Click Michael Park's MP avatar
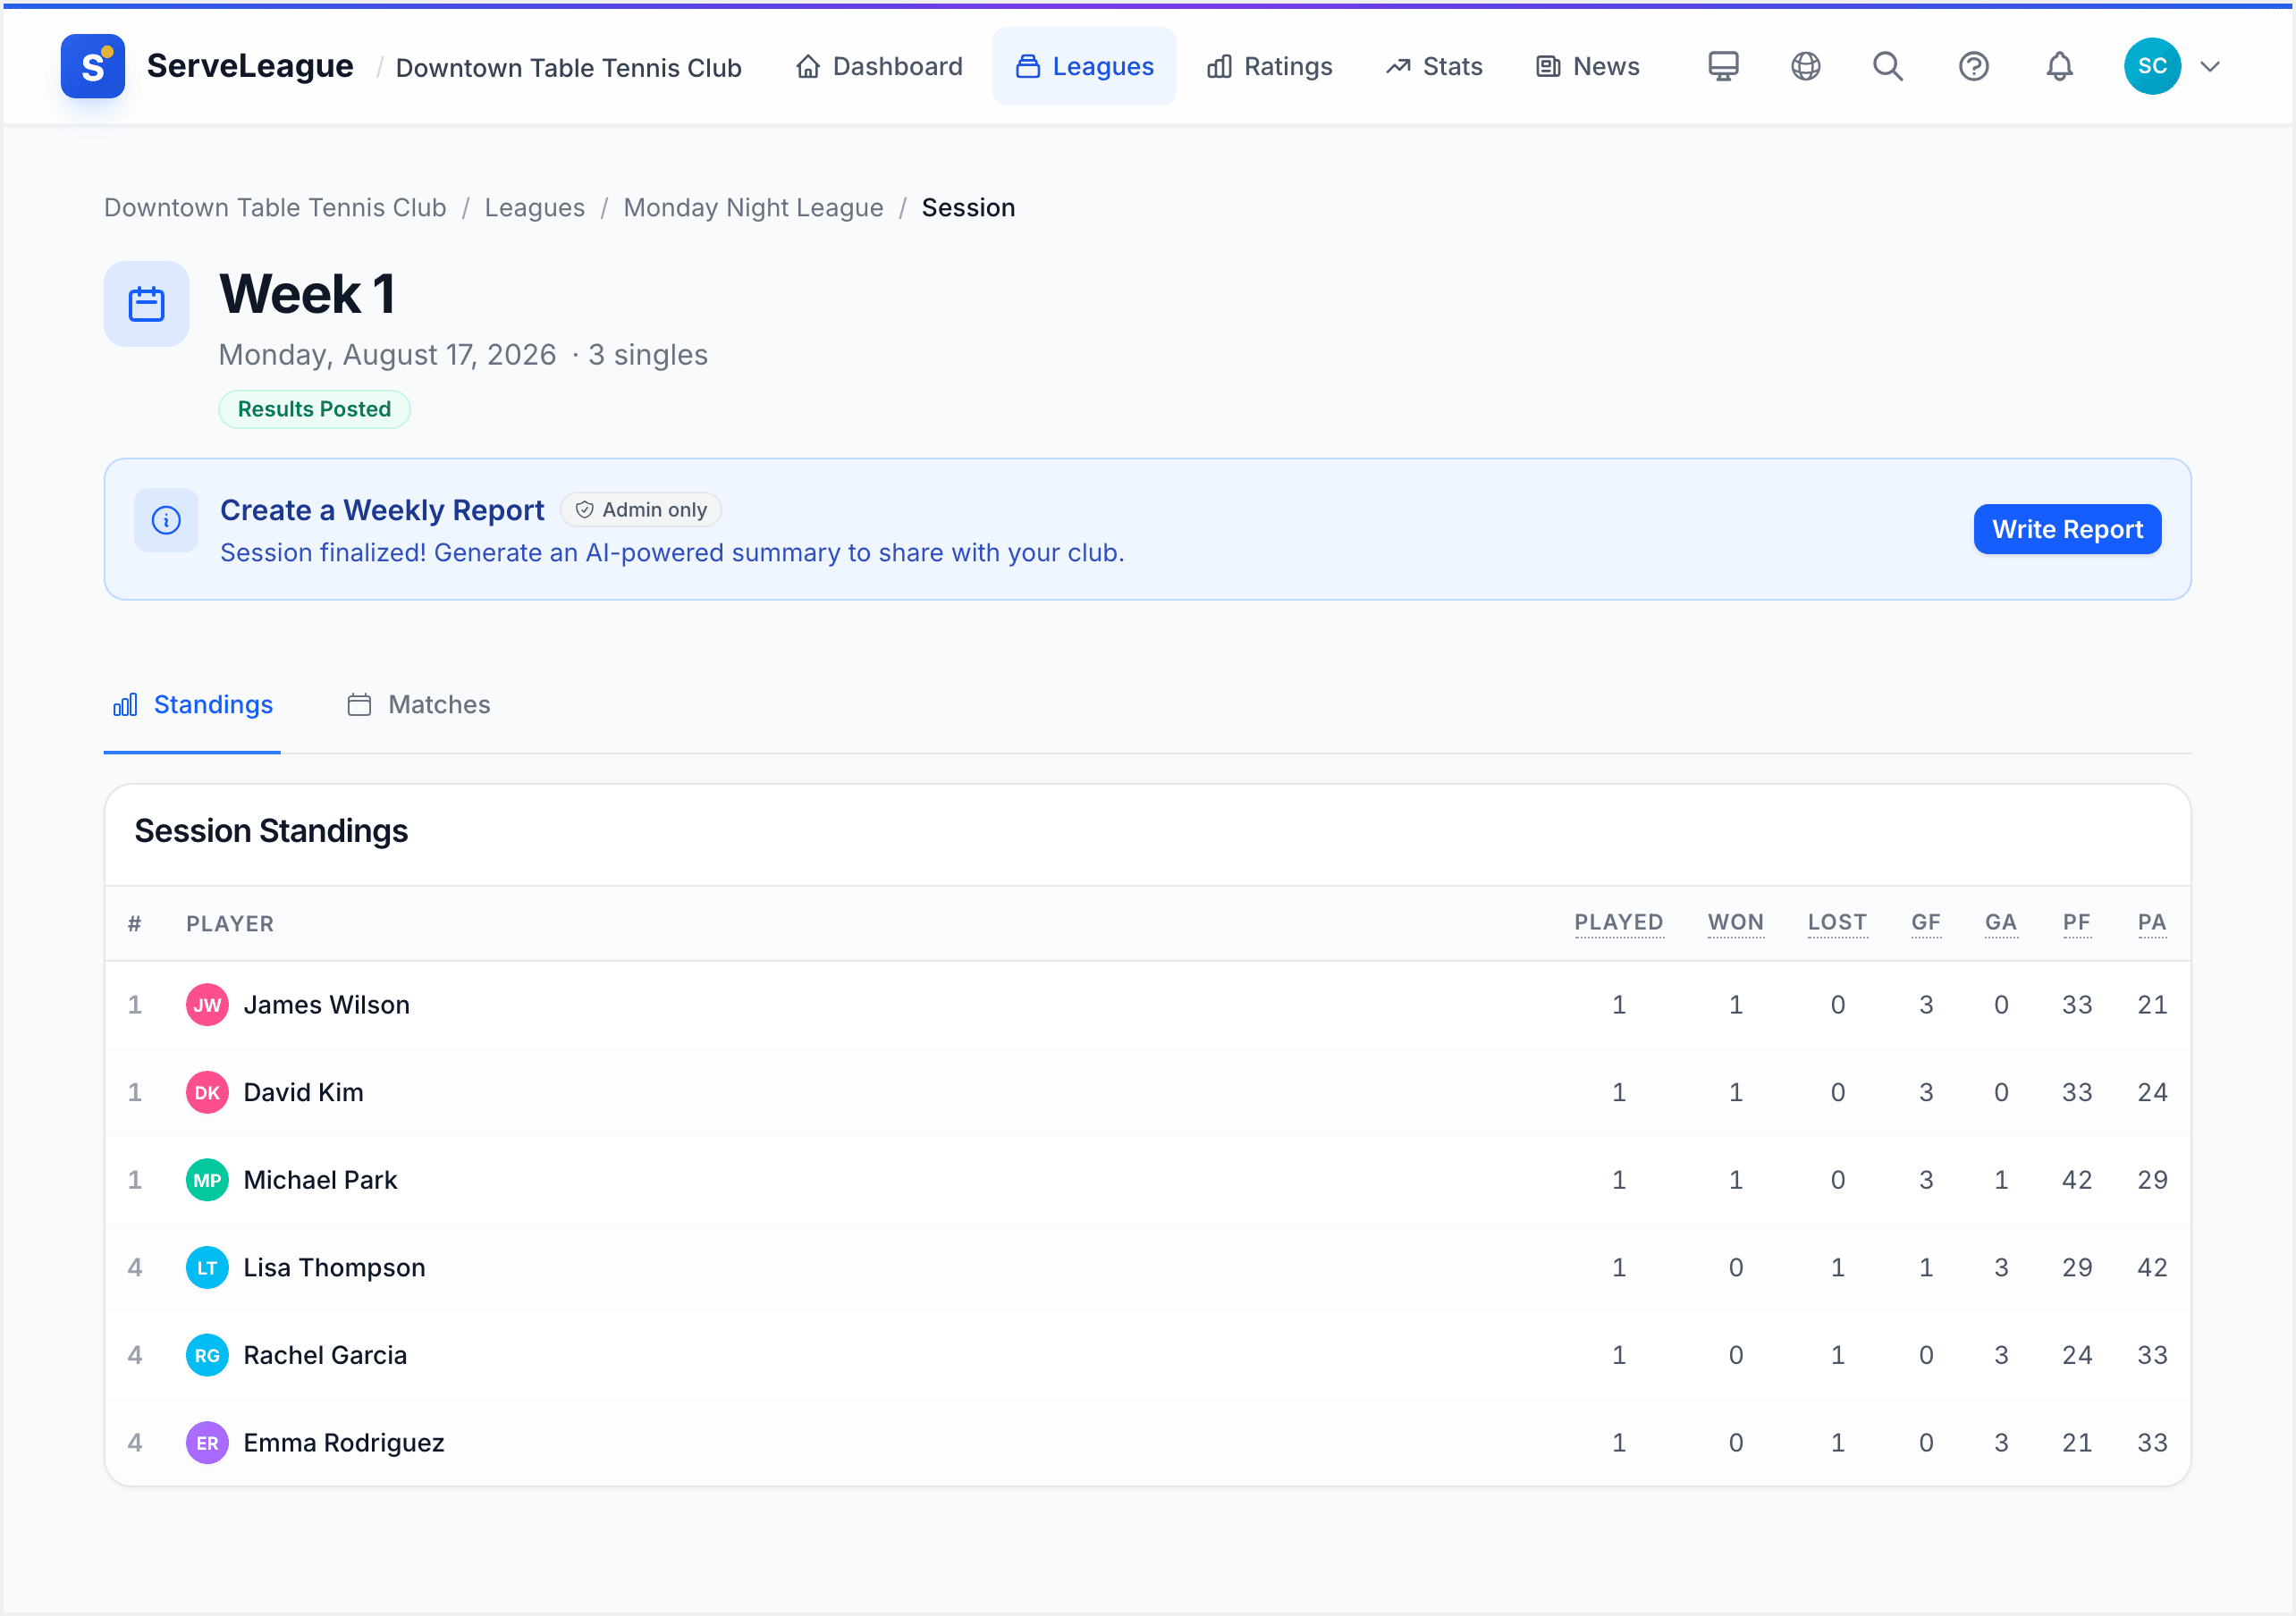Viewport: 2296px width, 1616px height. (x=207, y=1180)
